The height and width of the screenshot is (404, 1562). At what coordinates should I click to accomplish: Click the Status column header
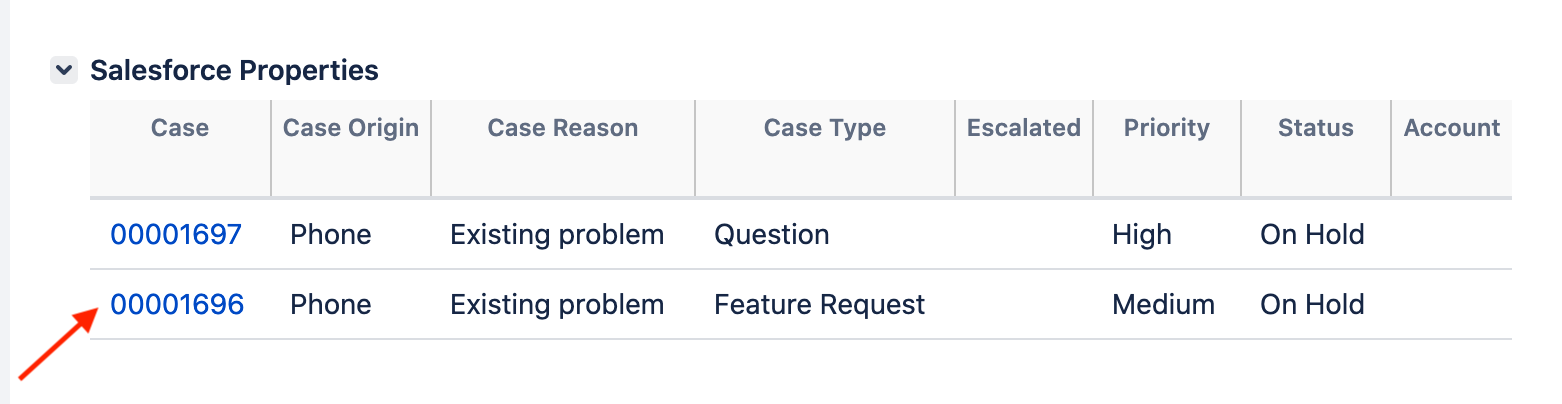(x=1316, y=128)
